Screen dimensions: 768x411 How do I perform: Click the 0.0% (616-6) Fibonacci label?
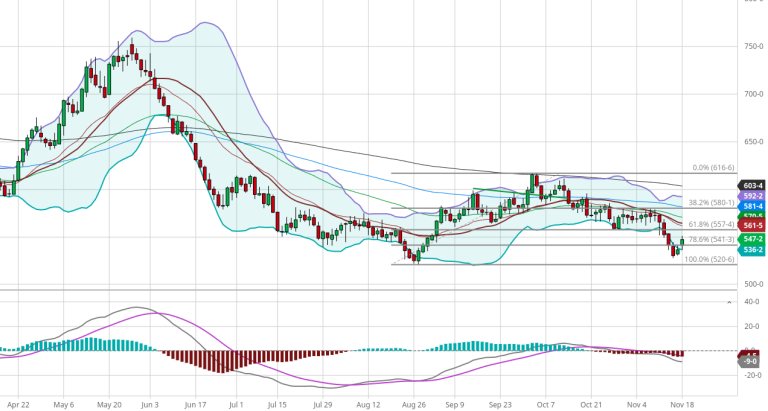click(x=714, y=168)
